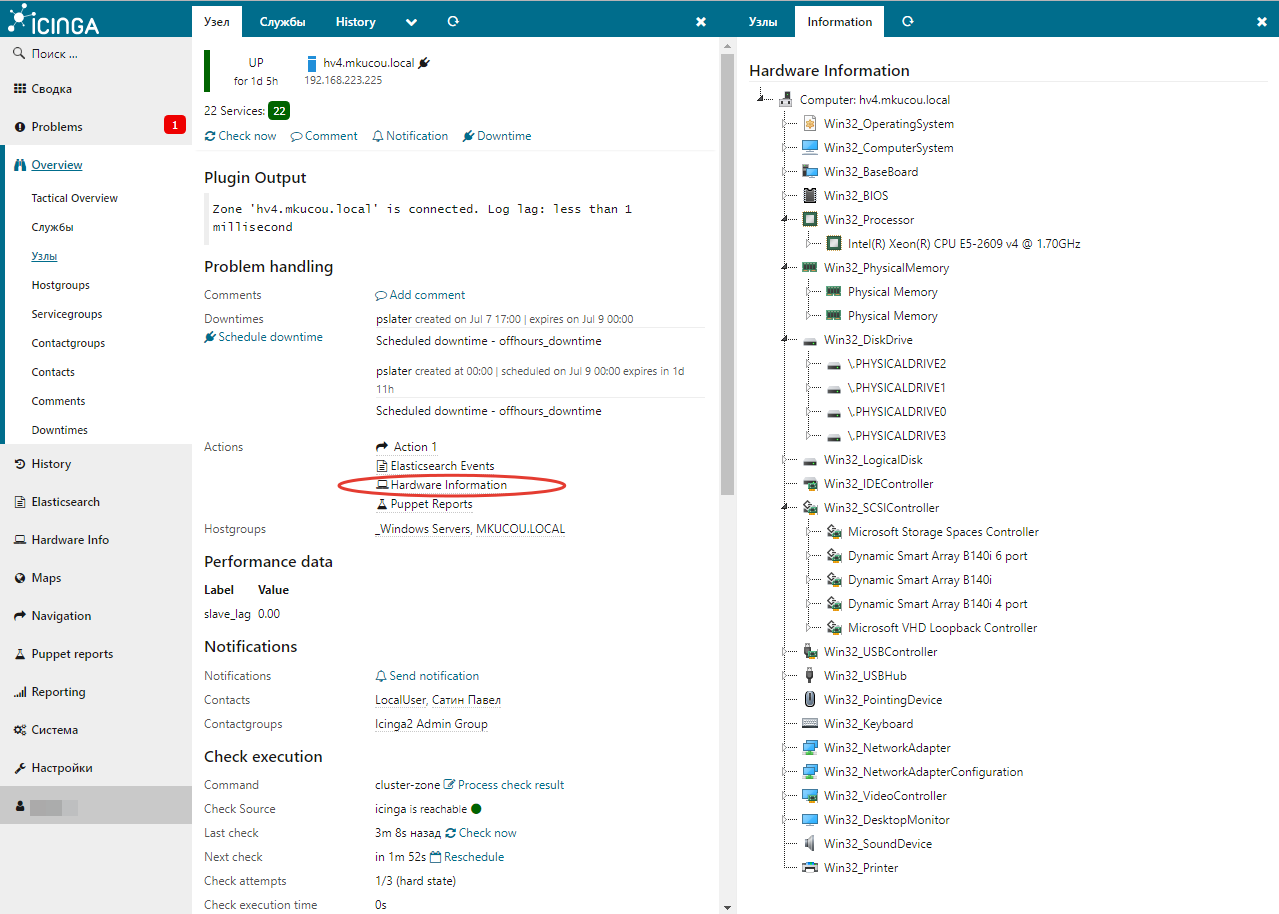Open the tab dropdown chevron after History
1279x914 pixels.
(x=412, y=22)
